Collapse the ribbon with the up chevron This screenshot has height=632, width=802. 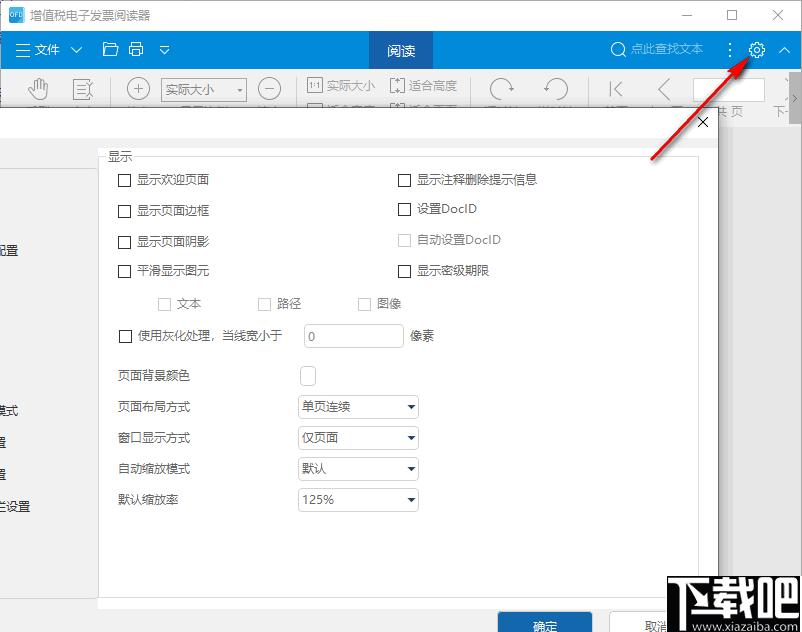[784, 50]
